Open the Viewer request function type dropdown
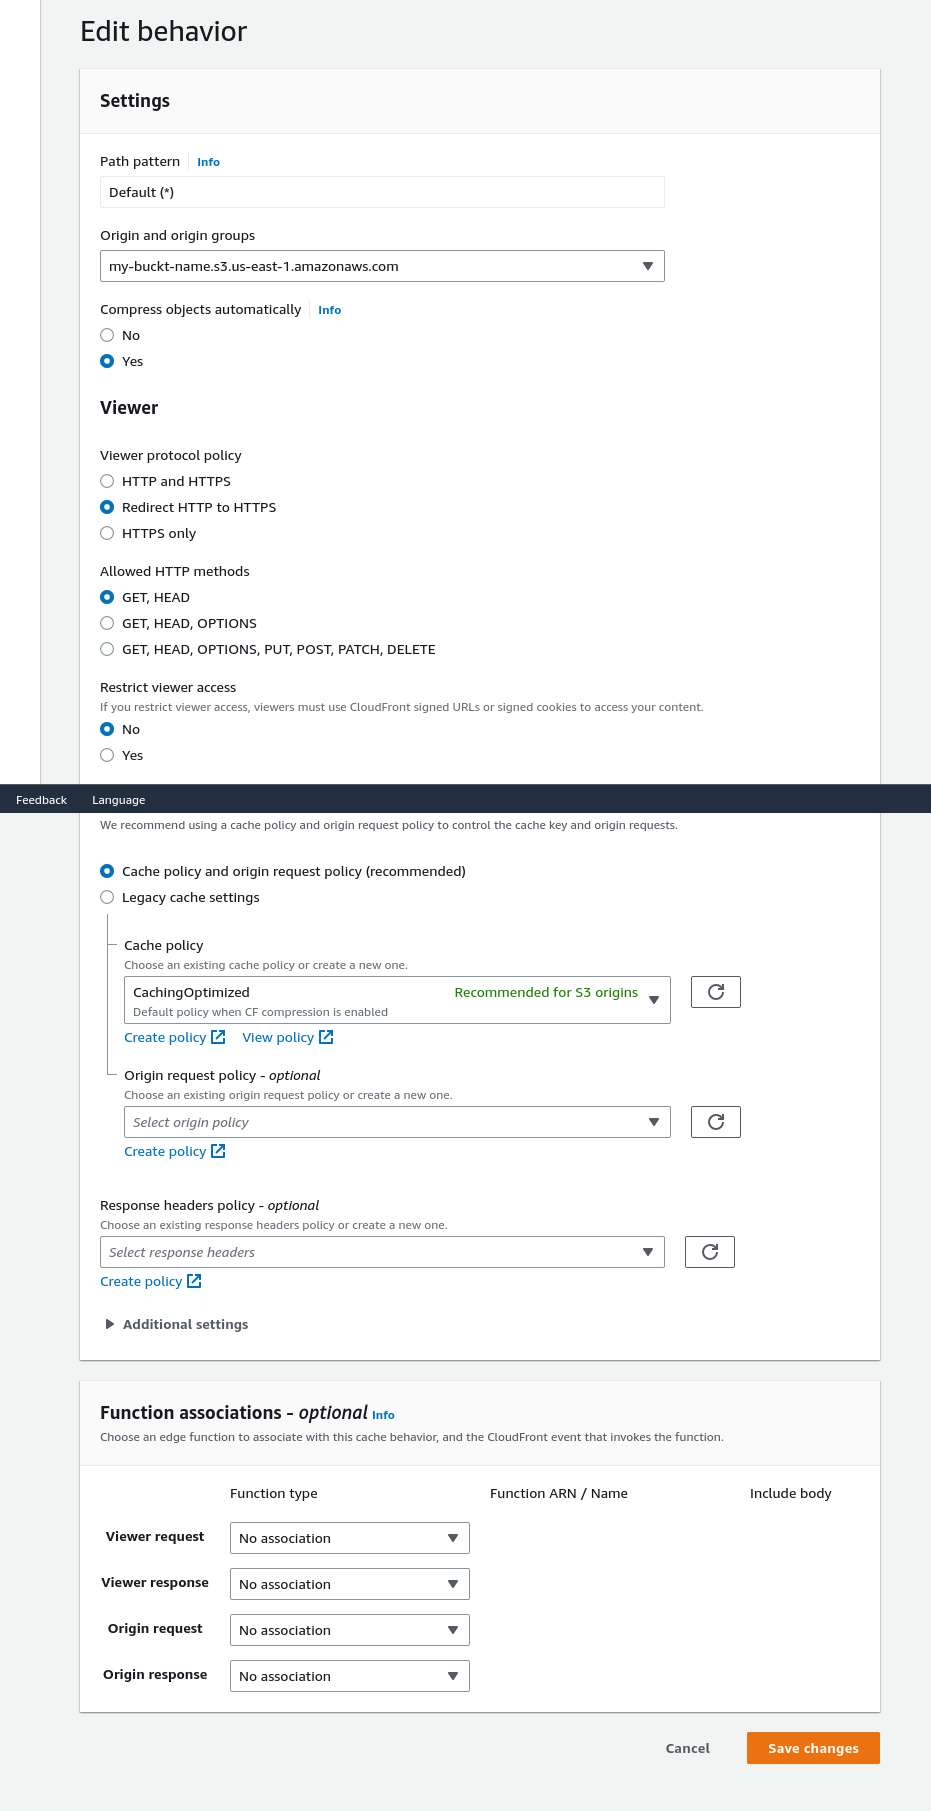Image resolution: width=931 pixels, height=1811 pixels. point(349,1537)
